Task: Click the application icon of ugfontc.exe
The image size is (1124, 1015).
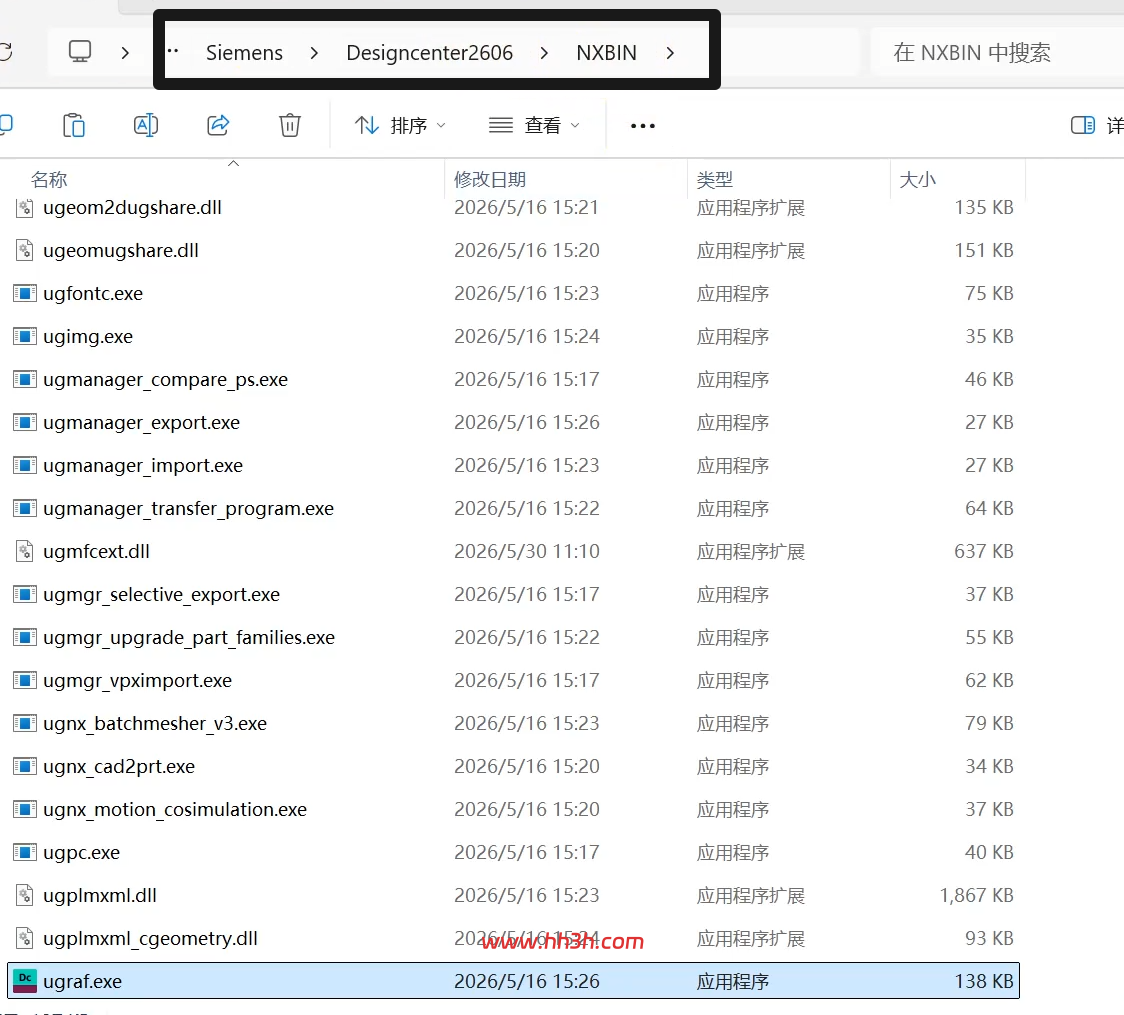Action: coord(25,293)
